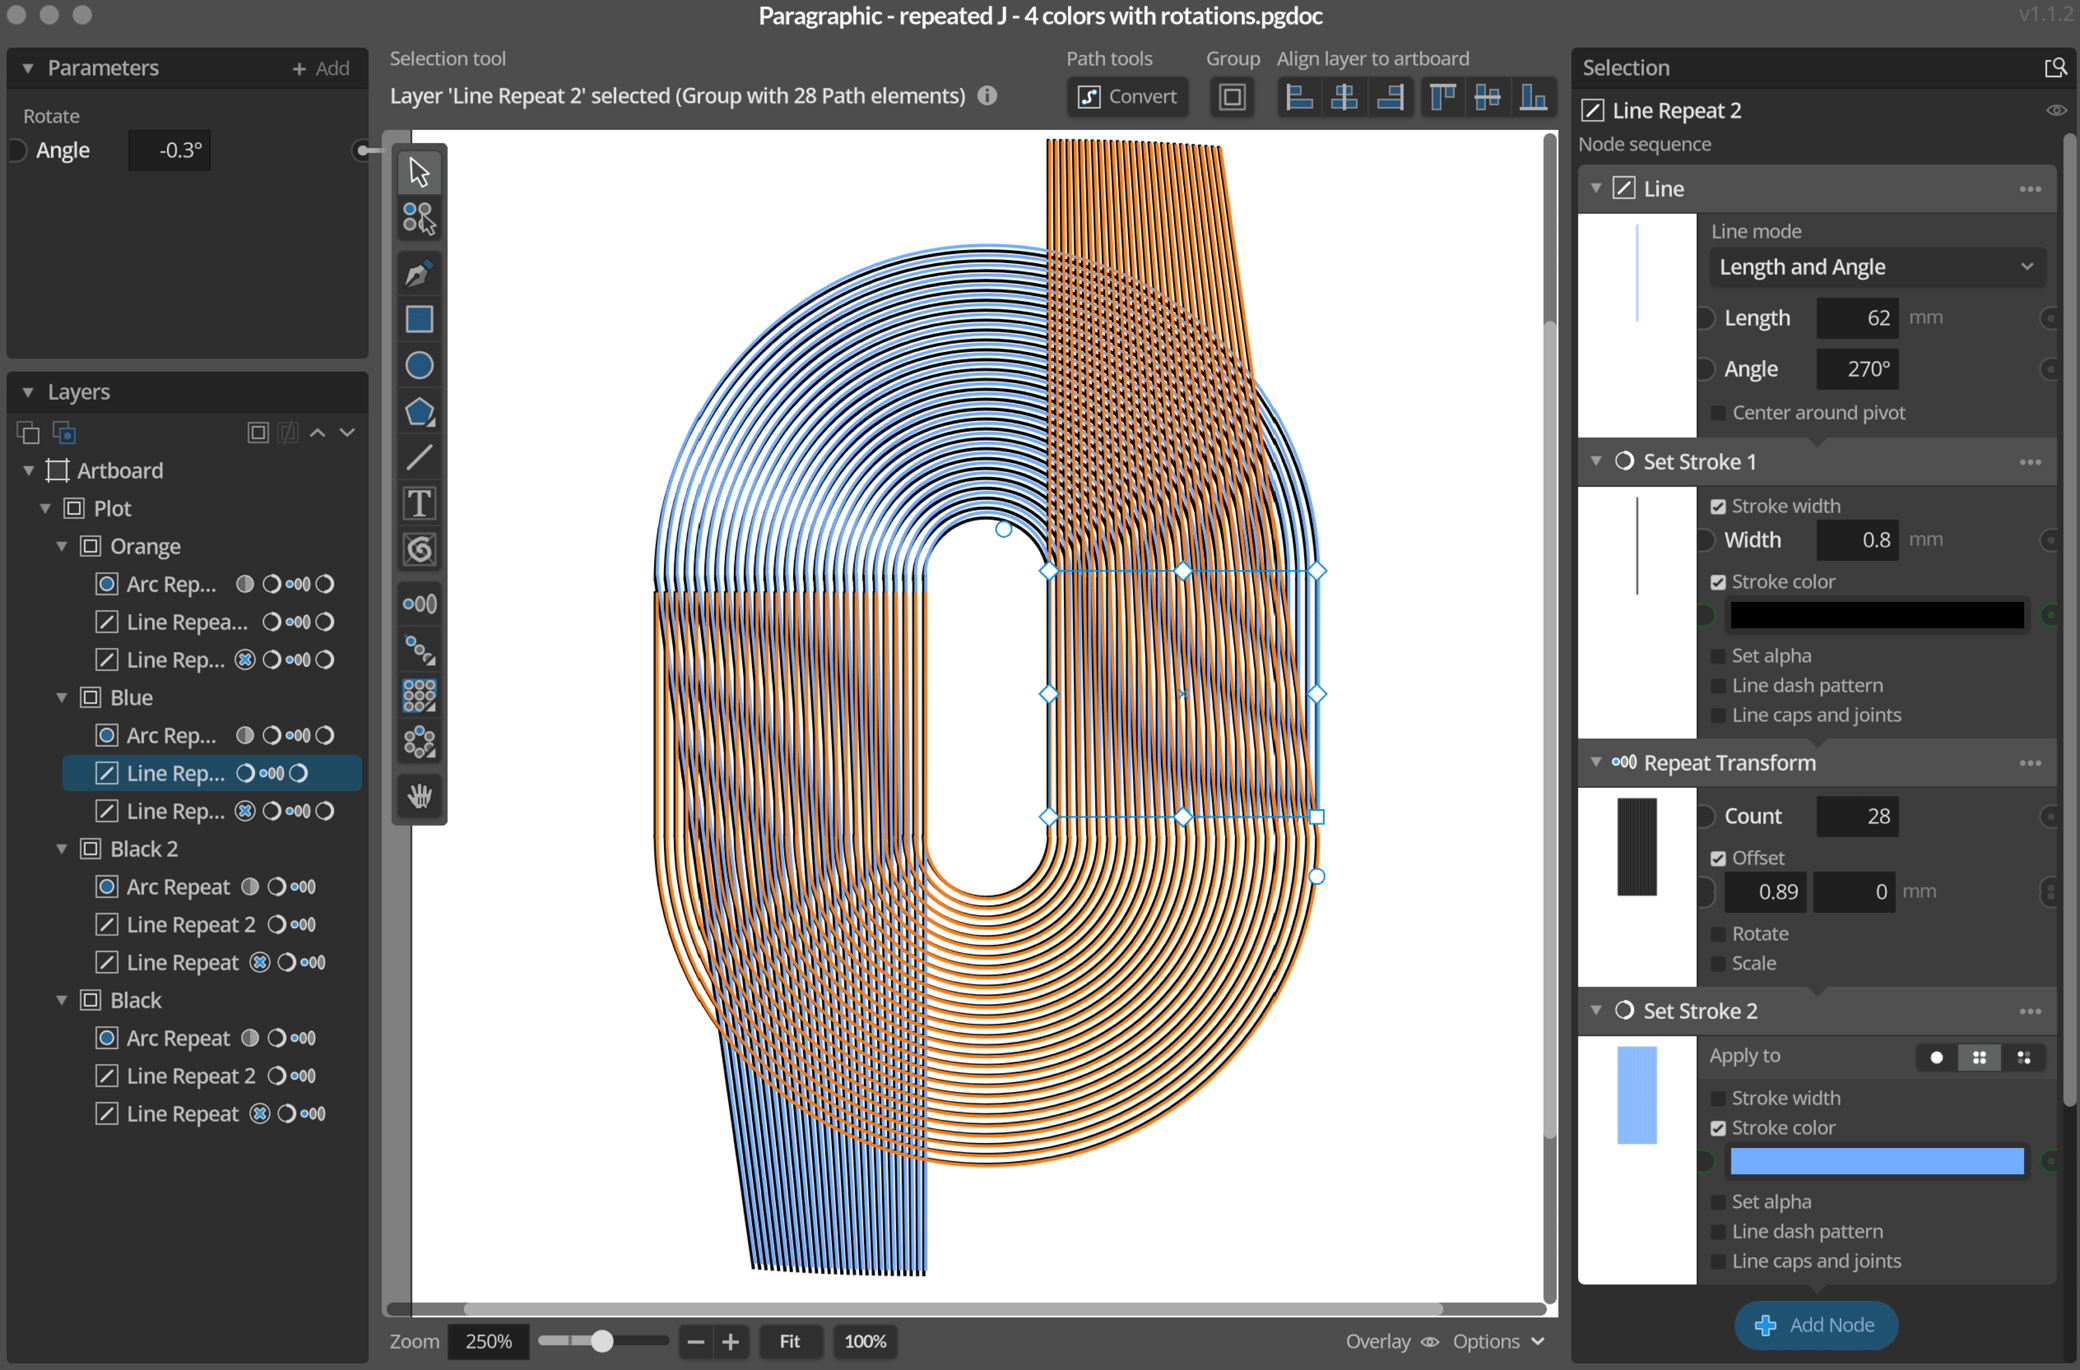Enable Set alpha in Set Stroke 1

(1718, 656)
